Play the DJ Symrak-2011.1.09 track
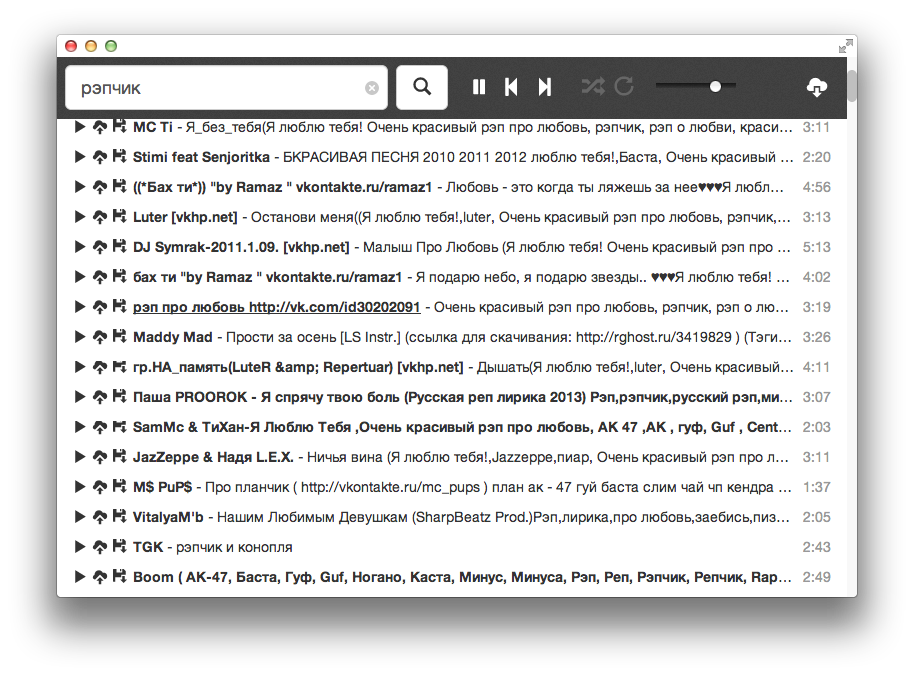This screenshot has width=914, height=676. pos(80,246)
